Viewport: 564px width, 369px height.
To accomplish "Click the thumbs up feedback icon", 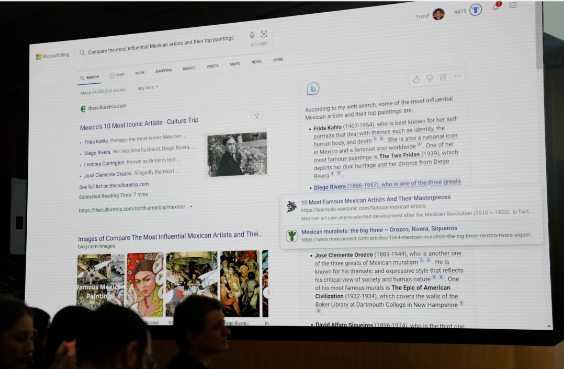I will pos(416,79).
